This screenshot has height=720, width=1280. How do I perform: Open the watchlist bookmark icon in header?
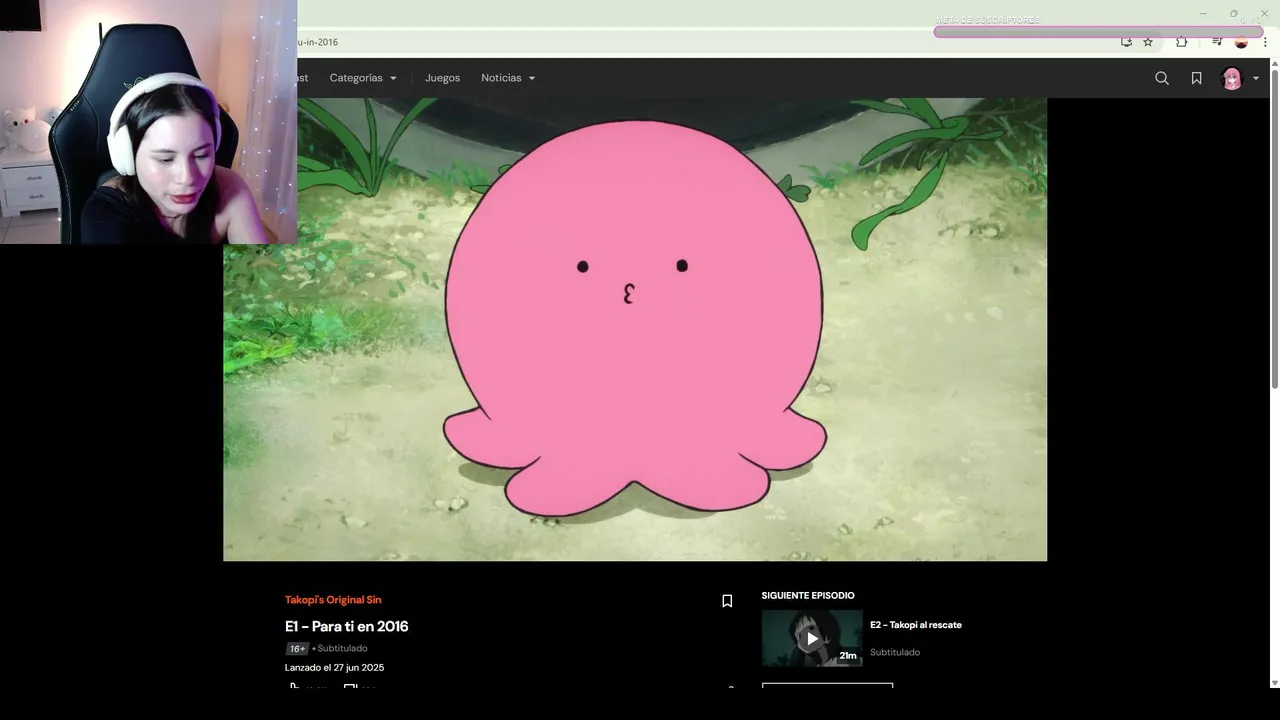[1196, 78]
